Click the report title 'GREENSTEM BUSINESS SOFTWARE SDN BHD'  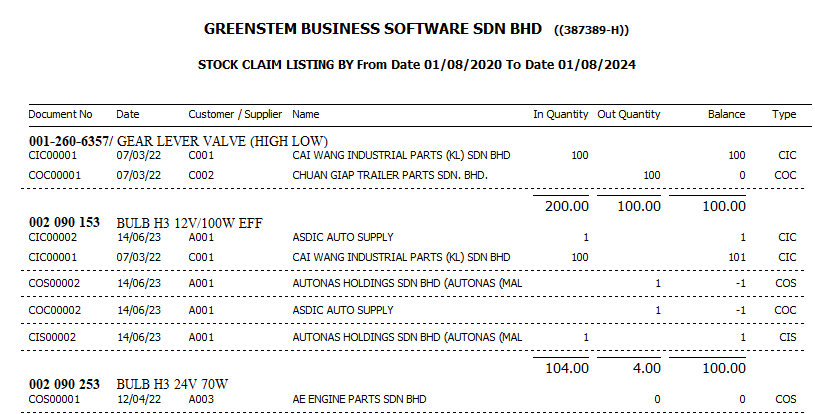coord(373,29)
